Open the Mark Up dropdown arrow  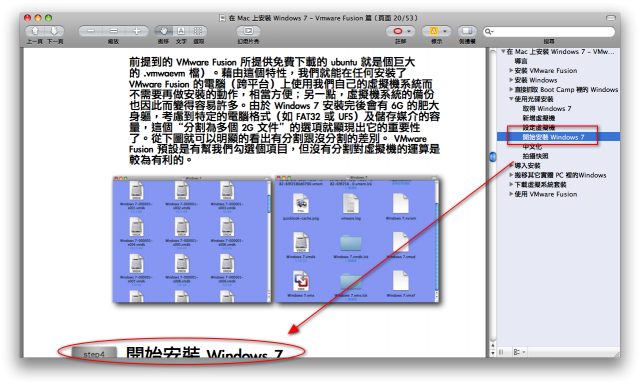(x=445, y=31)
